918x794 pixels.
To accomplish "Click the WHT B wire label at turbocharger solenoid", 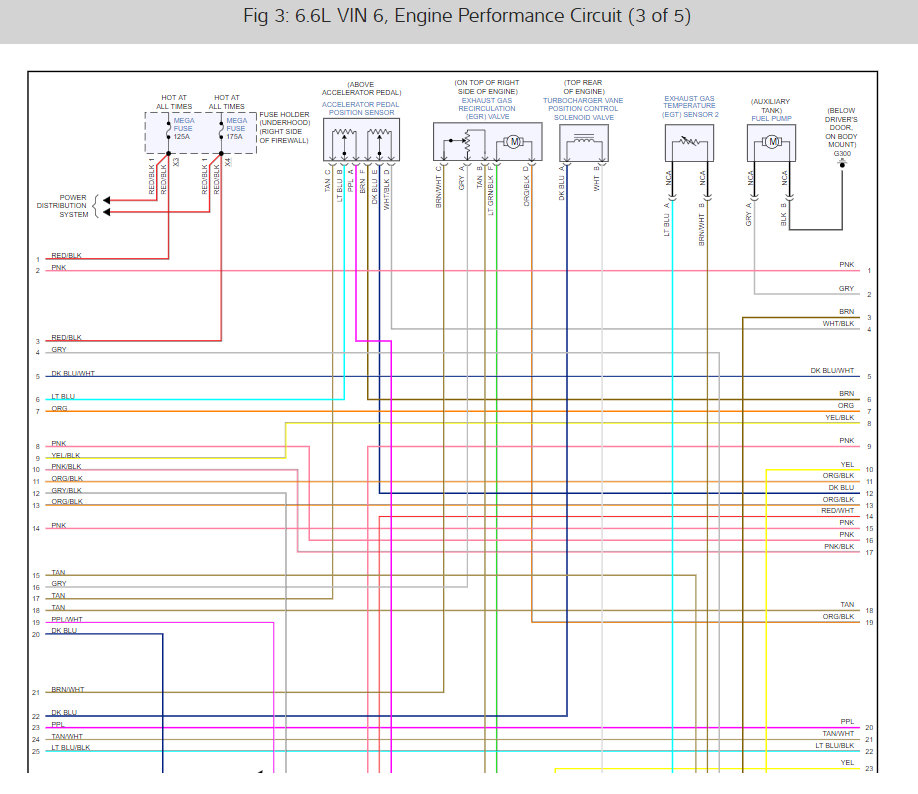I will (596, 179).
